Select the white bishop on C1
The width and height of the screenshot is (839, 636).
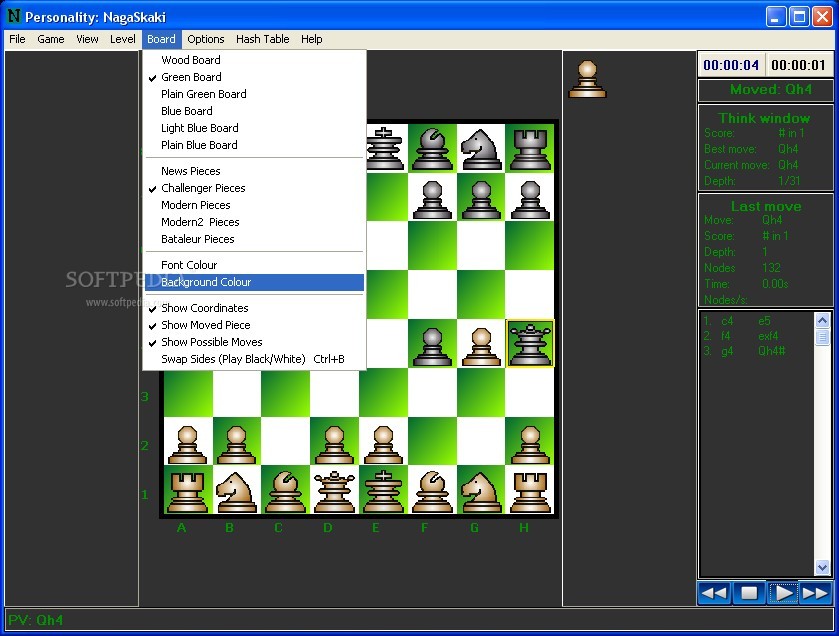click(285, 490)
